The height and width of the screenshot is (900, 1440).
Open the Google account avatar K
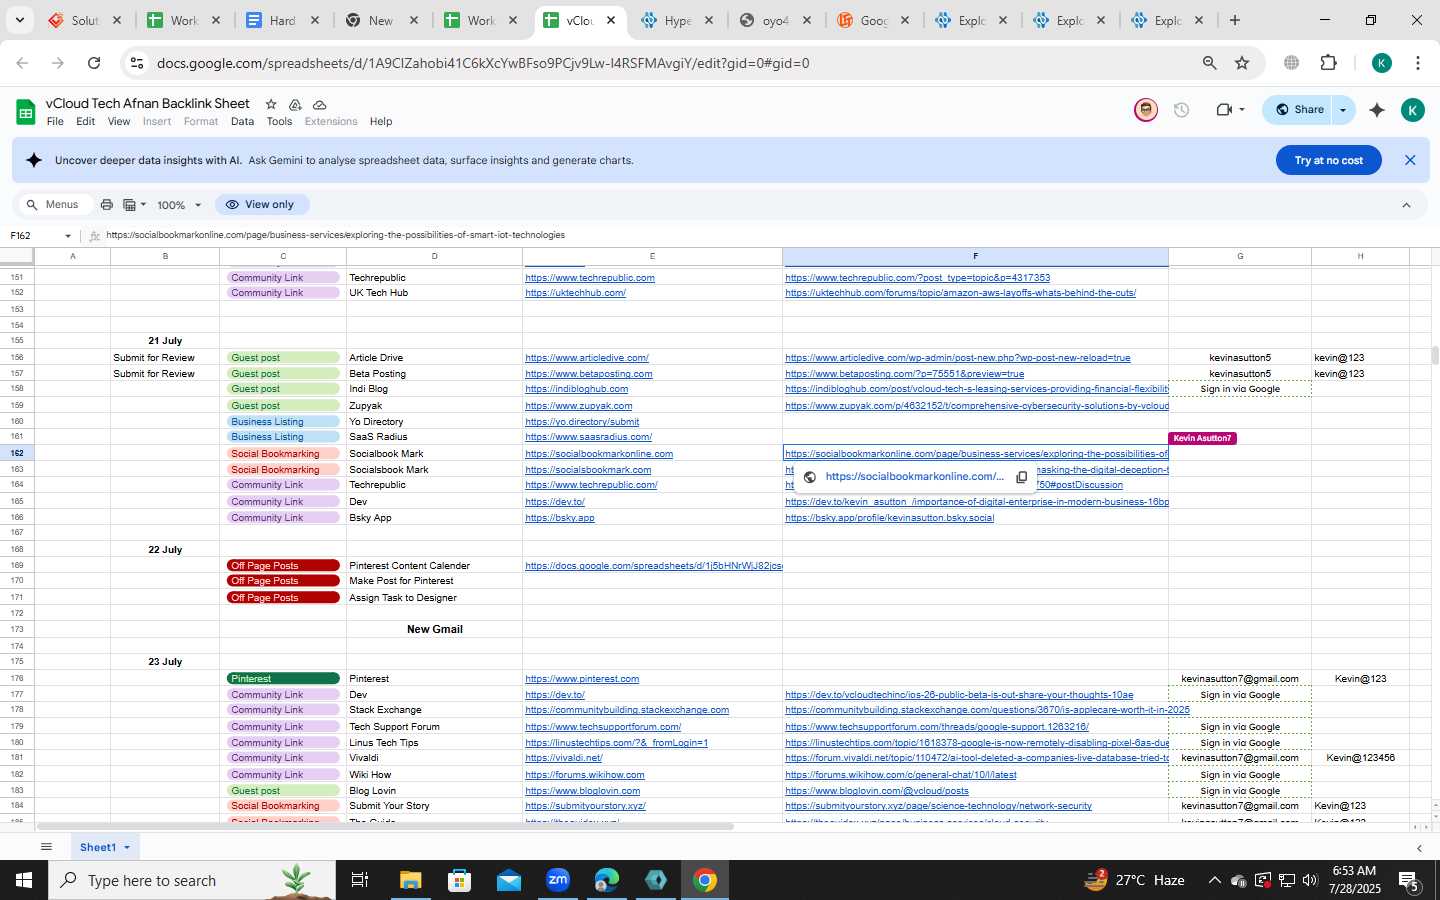click(x=1412, y=110)
